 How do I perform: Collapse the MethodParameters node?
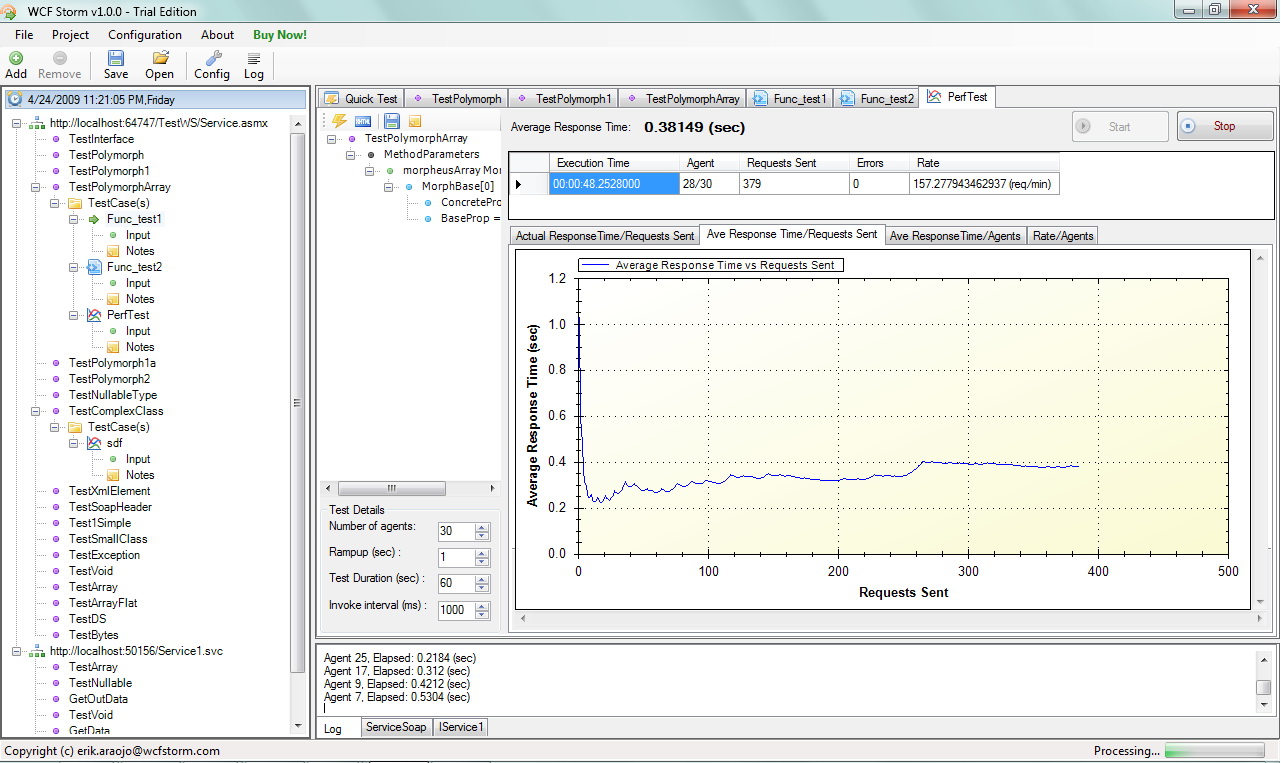[x=351, y=155]
